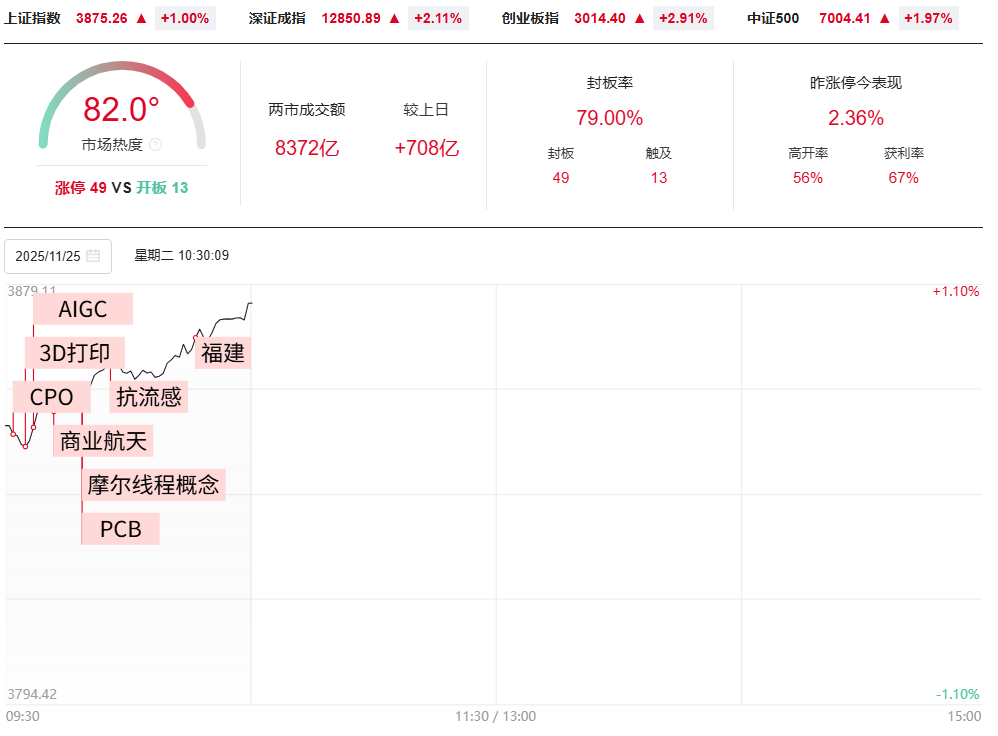This screenshot has width=998, height=736.
Task: Click the calendar icon in date field
Action: point(93,256)
